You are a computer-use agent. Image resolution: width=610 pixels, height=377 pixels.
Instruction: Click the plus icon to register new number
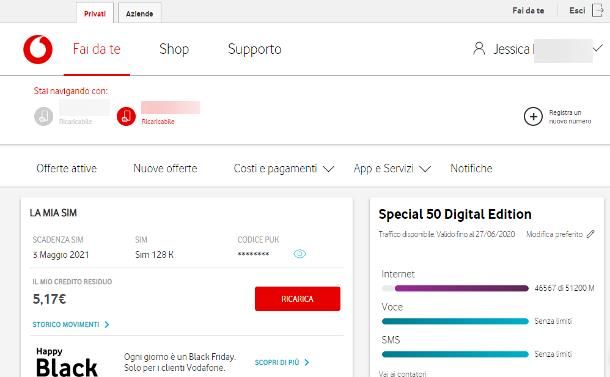pyautogui.click(x=533, y=116)
